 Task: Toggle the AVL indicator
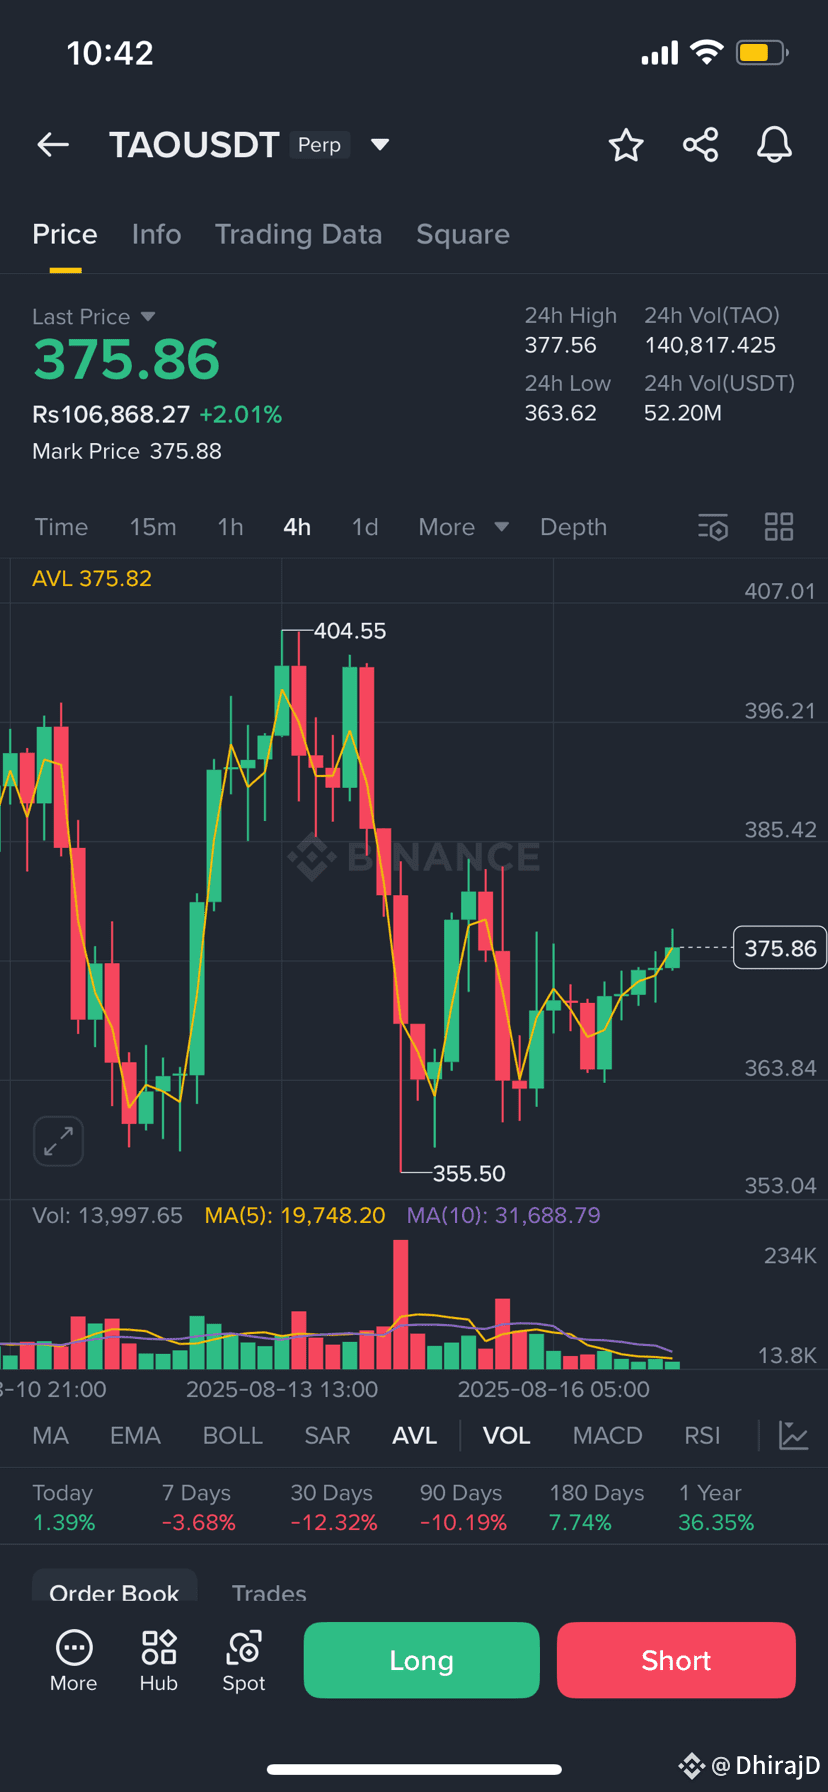click(415, 1436)
